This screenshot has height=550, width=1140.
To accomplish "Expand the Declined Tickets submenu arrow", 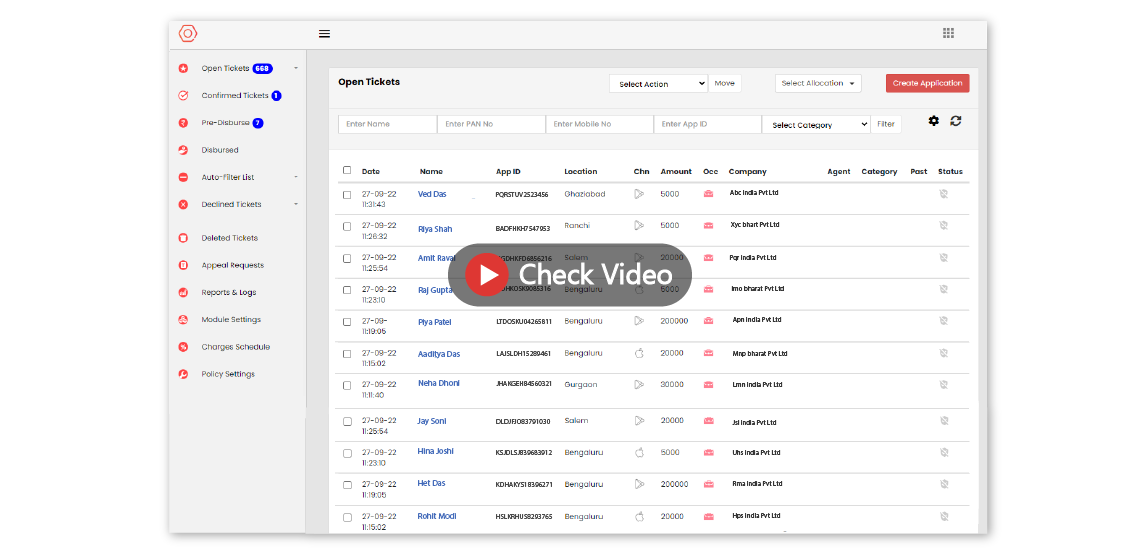I will 296,204.
